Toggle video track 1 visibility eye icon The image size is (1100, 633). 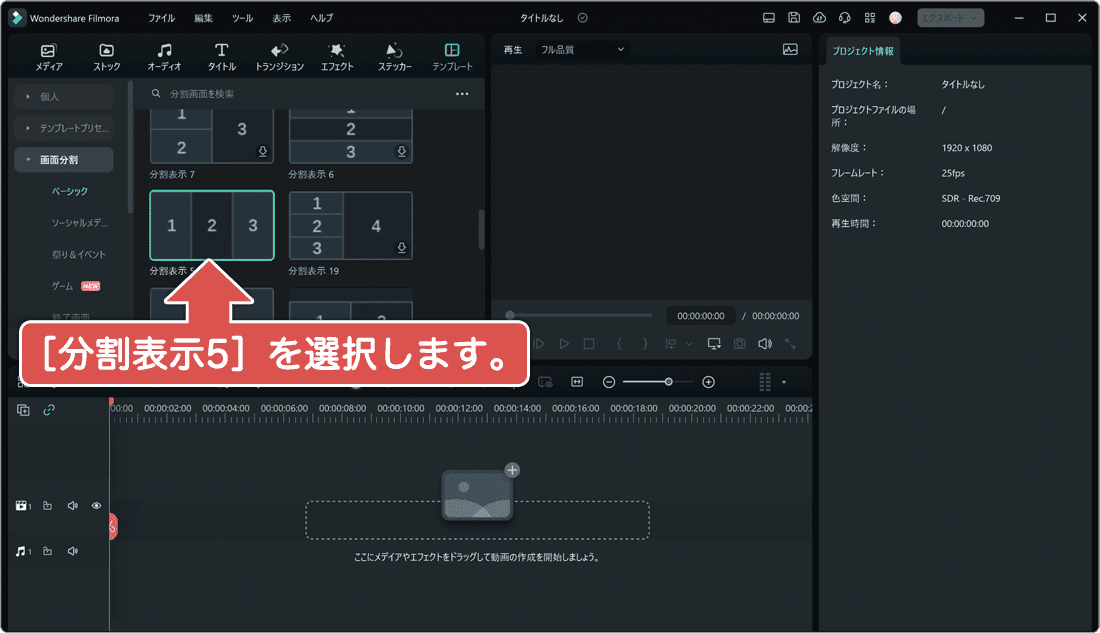97,506
